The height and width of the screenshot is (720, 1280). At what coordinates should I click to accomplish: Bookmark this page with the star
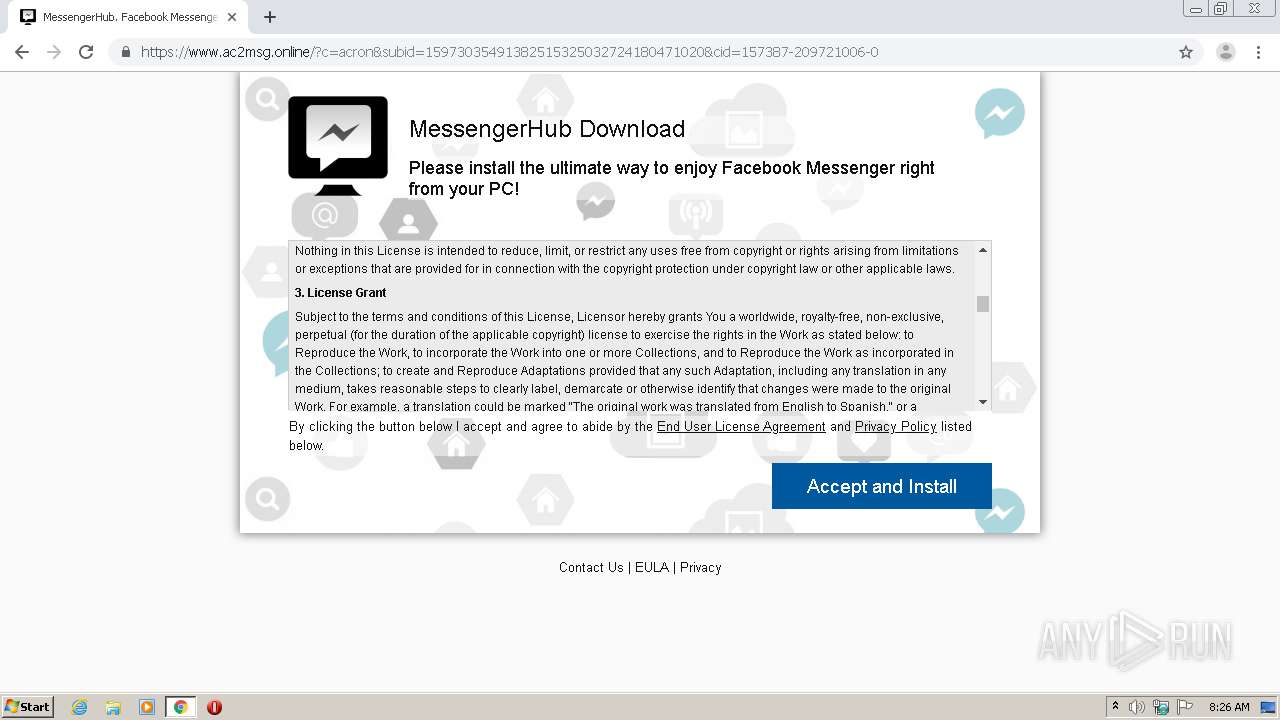pos(1186,52)
